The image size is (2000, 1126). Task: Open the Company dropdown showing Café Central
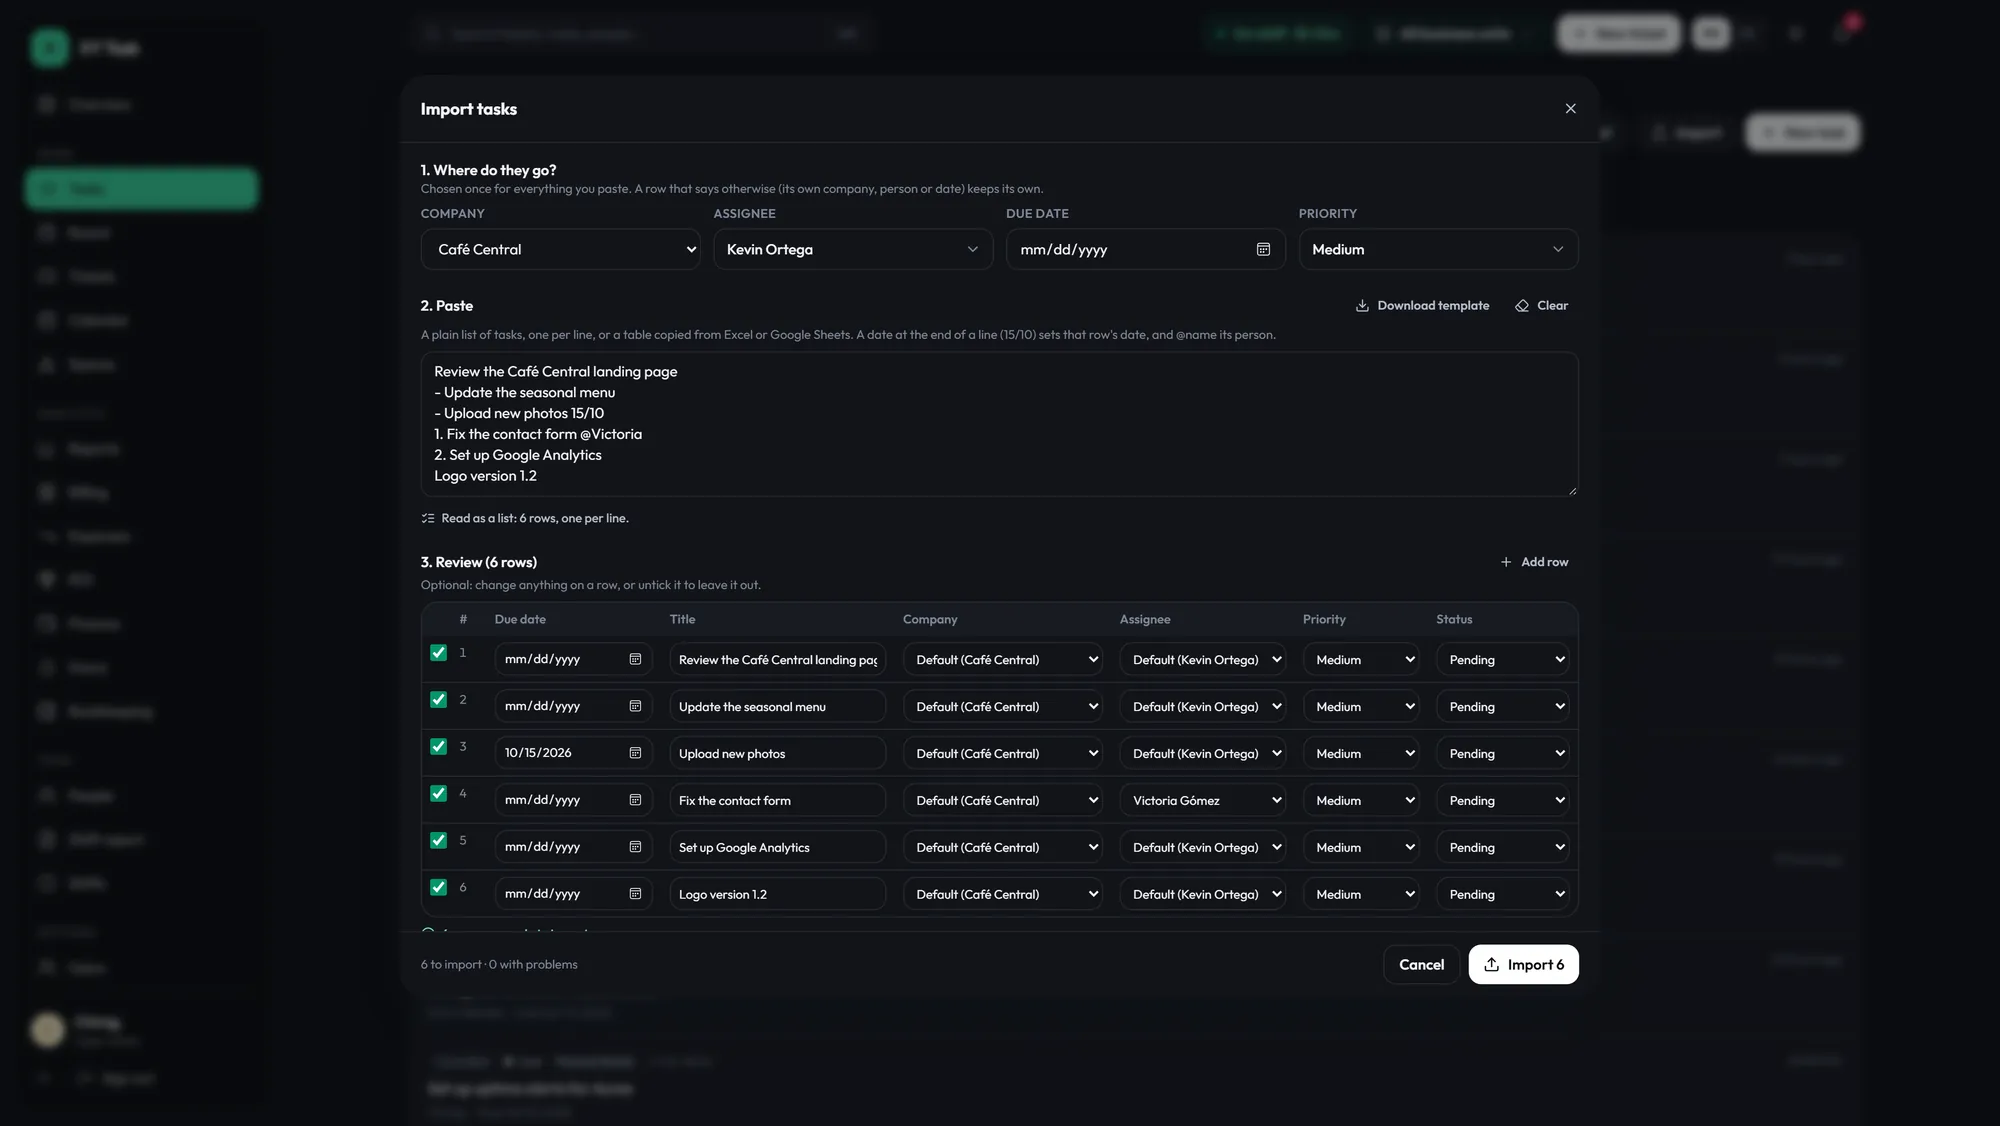coord(560,249)
